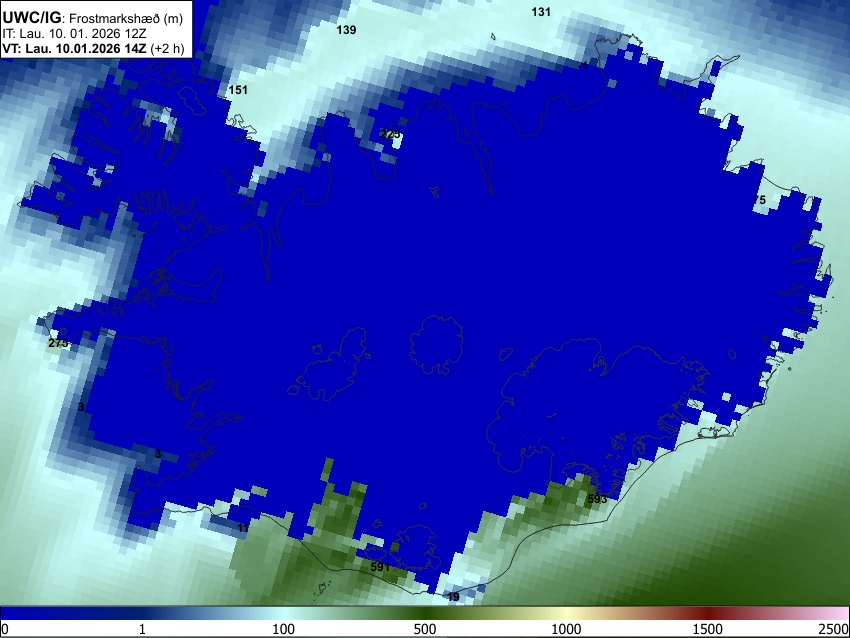Image resolution: width=850 pixels, height=638 pixels.
Task: Click the legend scale label 1000
Action: (x=566, y=629)
